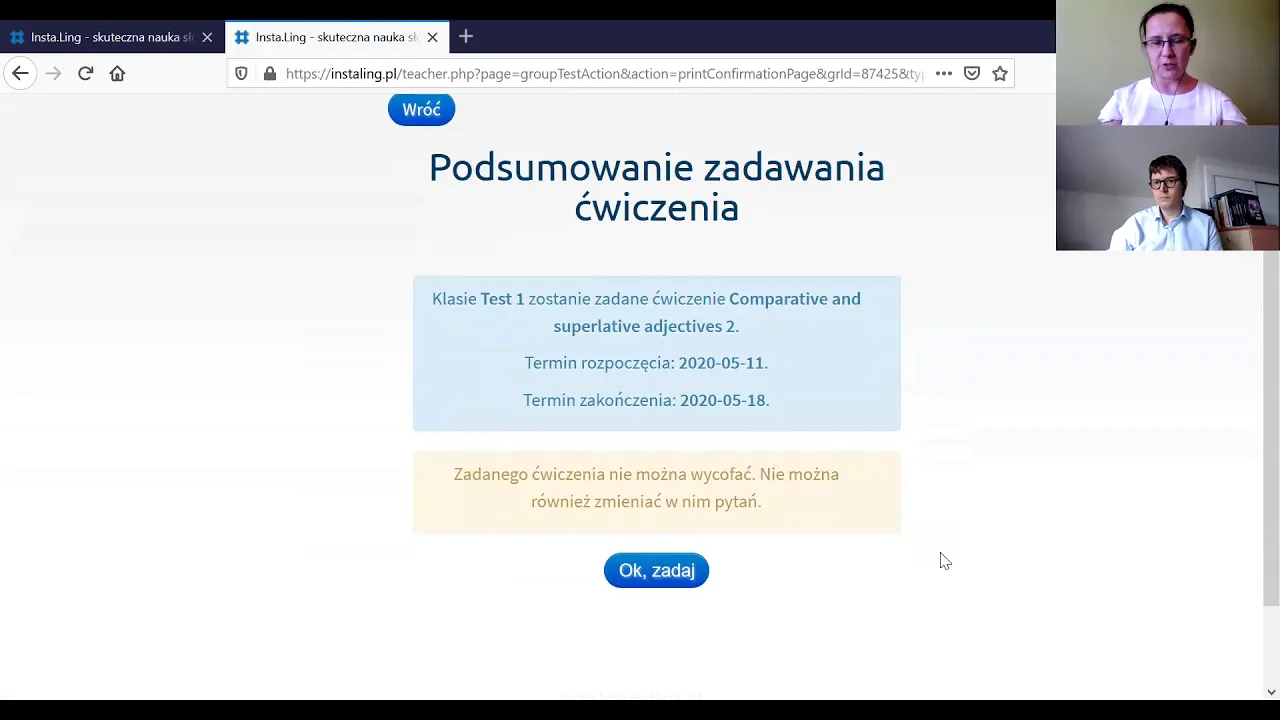The height and width of the screenshot is (720, 1280).
Task: Open page actions three-dot menu
Action: [943, 73]
